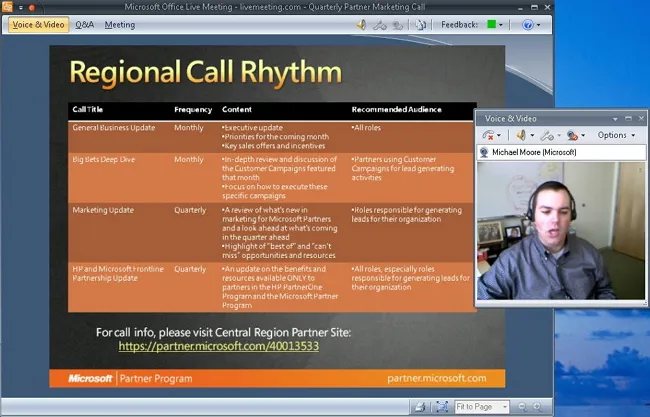Expand the microphone dropdown in Voice & Video panel

[x=559, y=135]
